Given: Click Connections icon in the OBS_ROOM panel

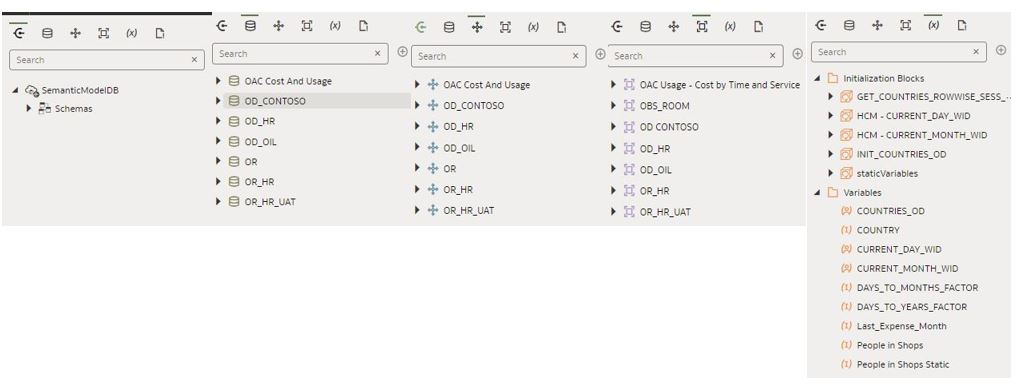Looking at the screenshot, I should (617, 27).
